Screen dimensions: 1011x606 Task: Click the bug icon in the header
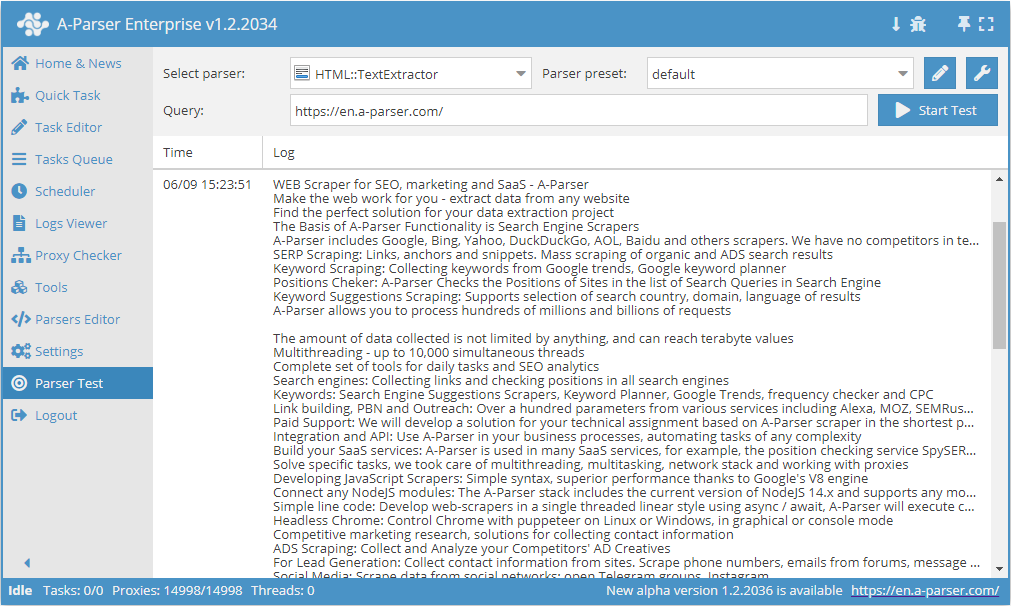click(x=918, y=24)
